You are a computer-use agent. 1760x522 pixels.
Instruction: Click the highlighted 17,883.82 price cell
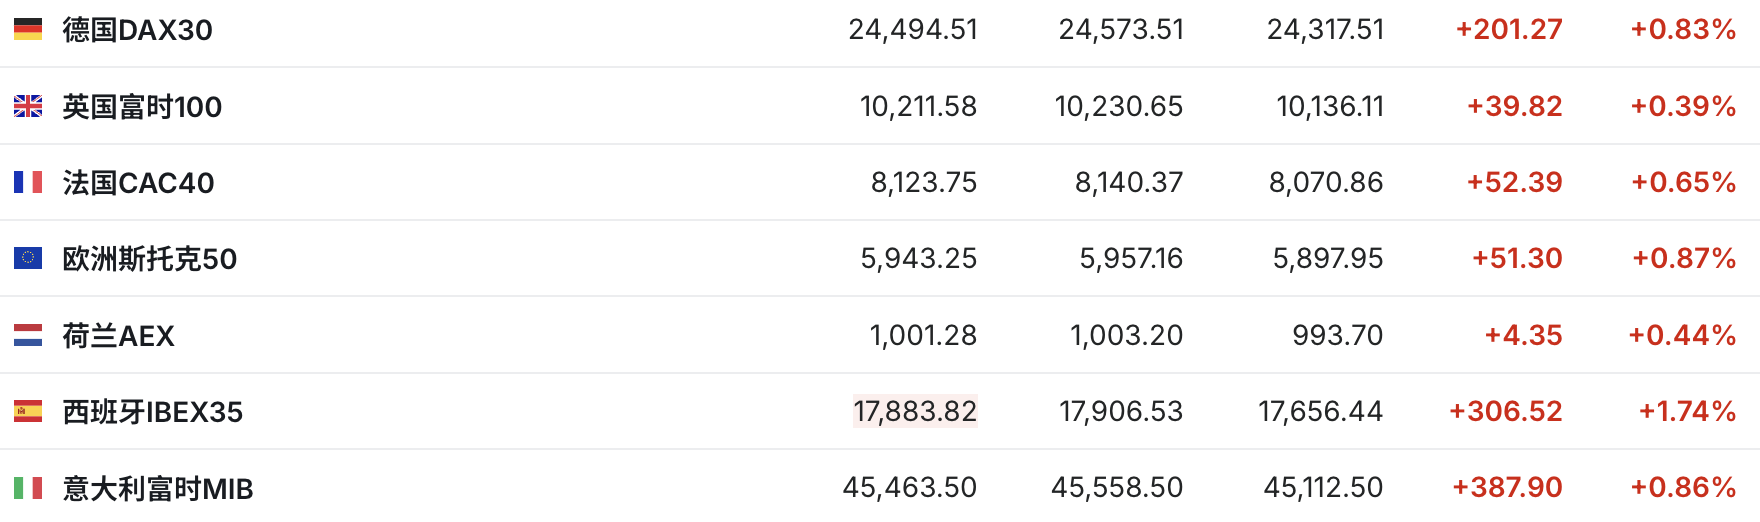915,411
